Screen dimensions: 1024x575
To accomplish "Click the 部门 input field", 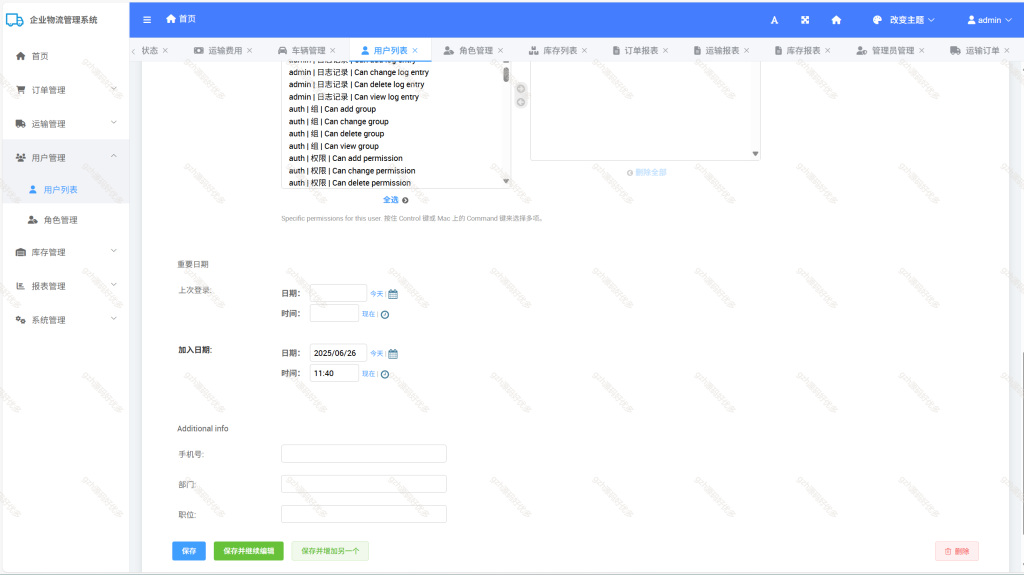I will tap(364, 484).
